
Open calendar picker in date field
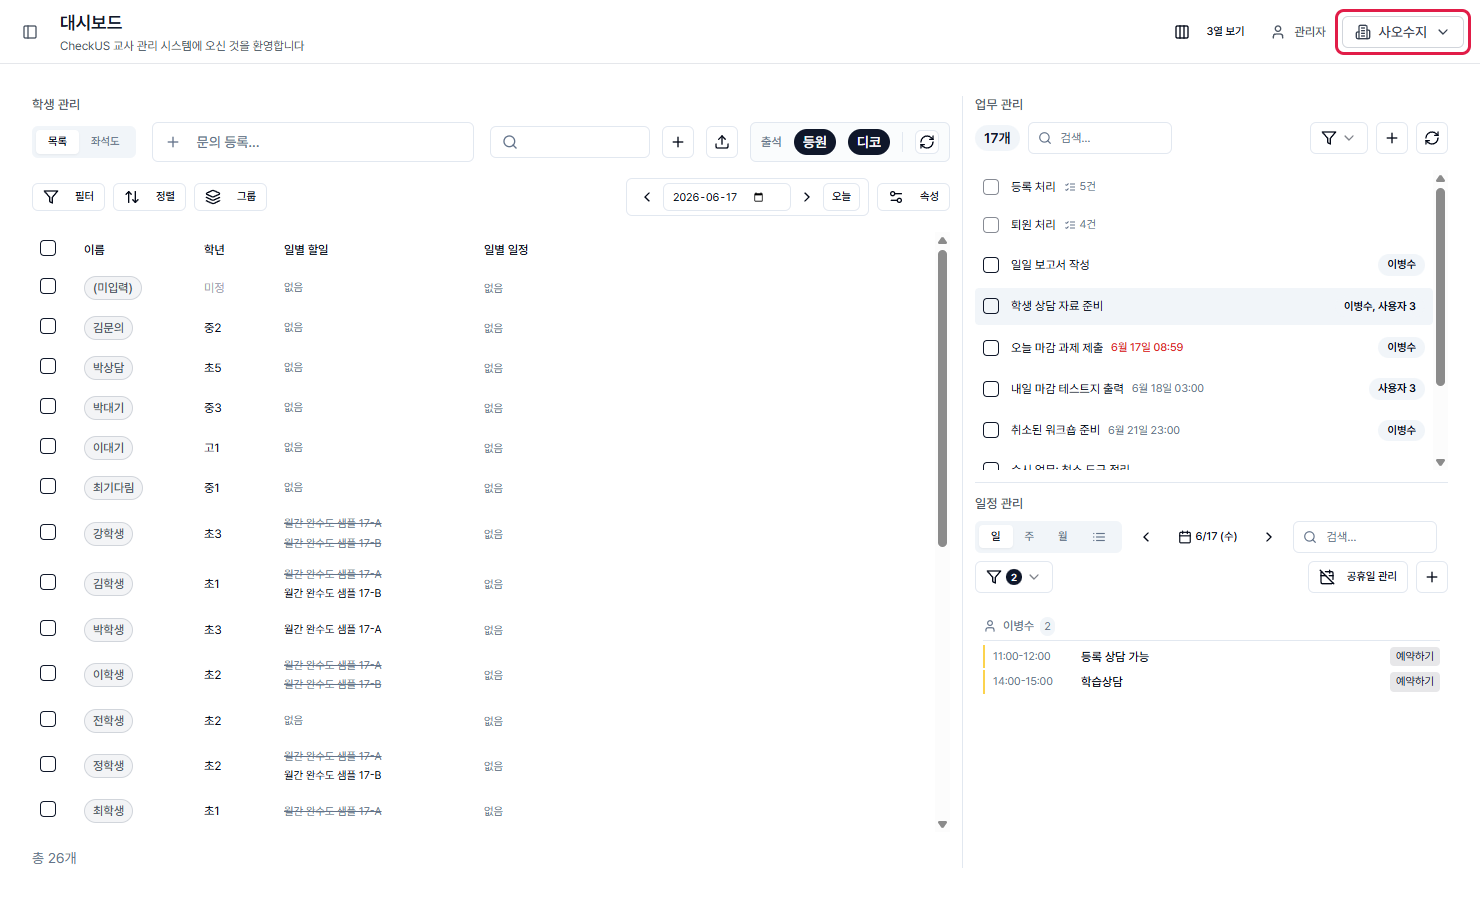(x=759, y=197)
